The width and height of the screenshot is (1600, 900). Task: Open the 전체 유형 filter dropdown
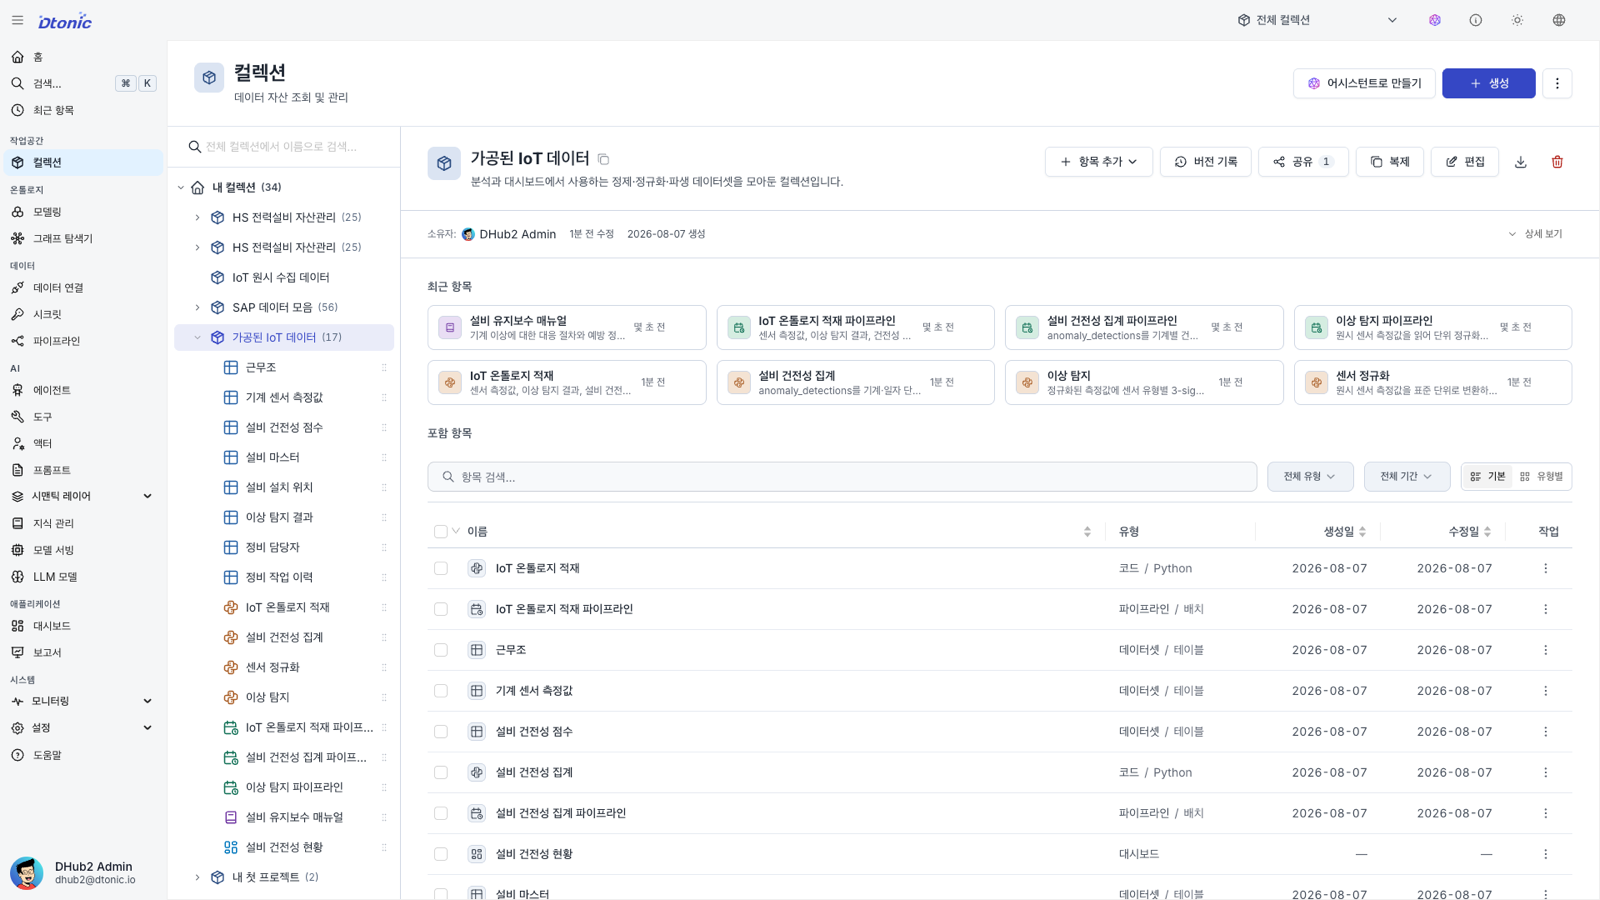point(1310,477)
